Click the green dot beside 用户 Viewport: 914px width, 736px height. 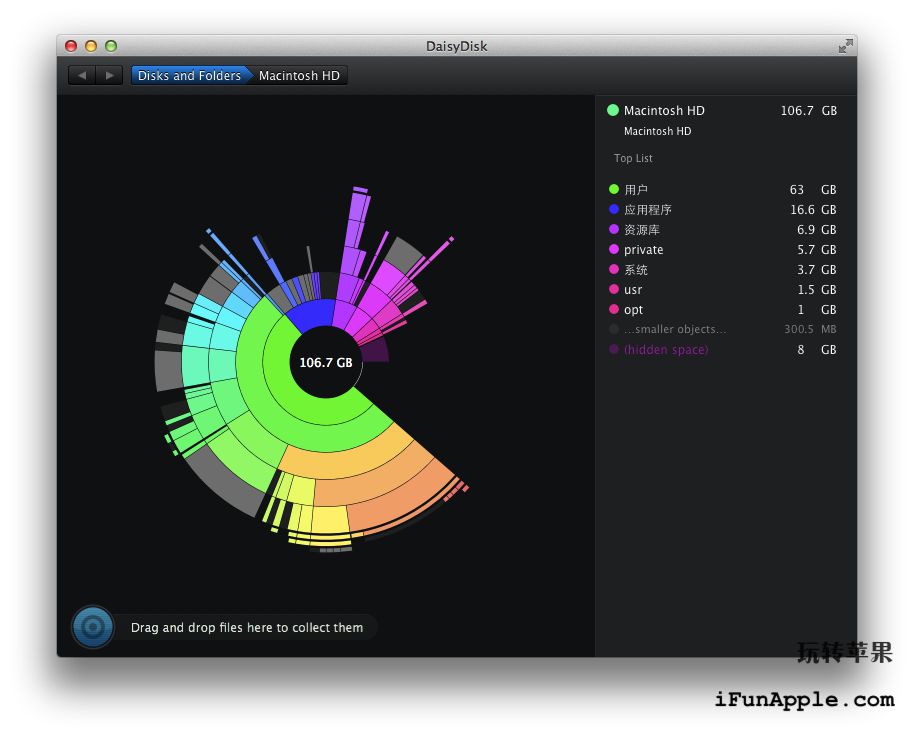pos(614,189)
